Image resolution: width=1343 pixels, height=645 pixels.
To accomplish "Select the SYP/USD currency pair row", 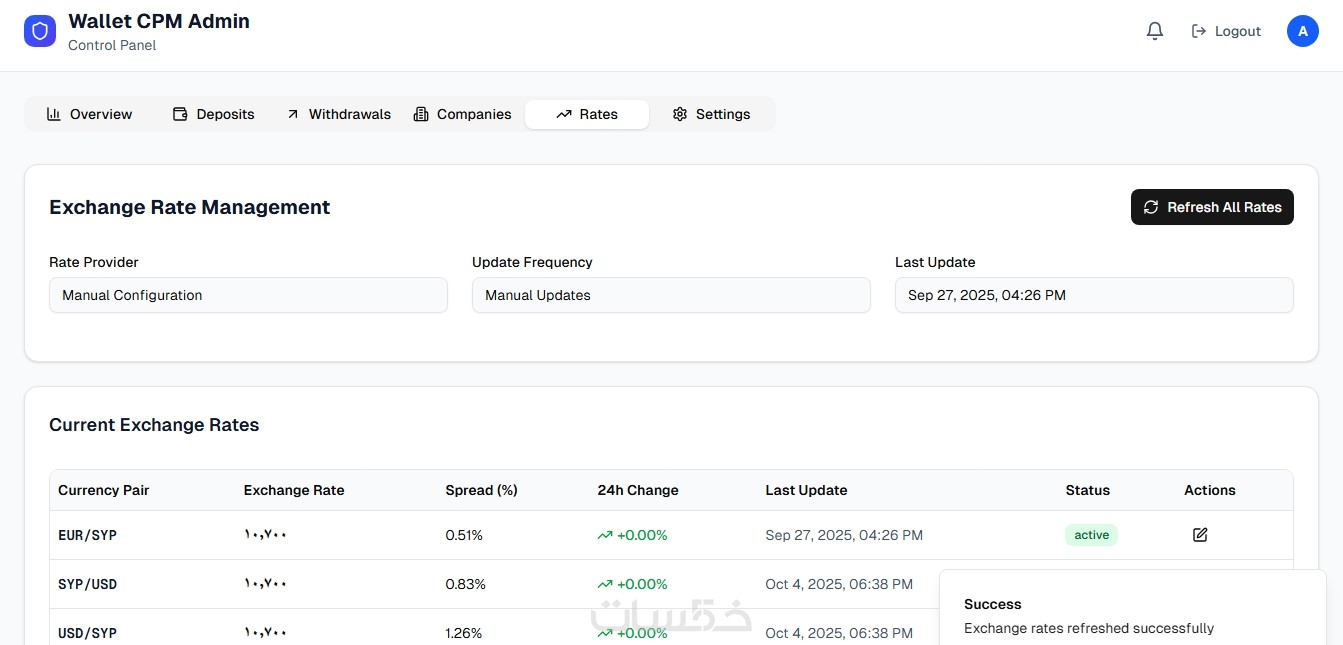I will (x=495, y=584).
